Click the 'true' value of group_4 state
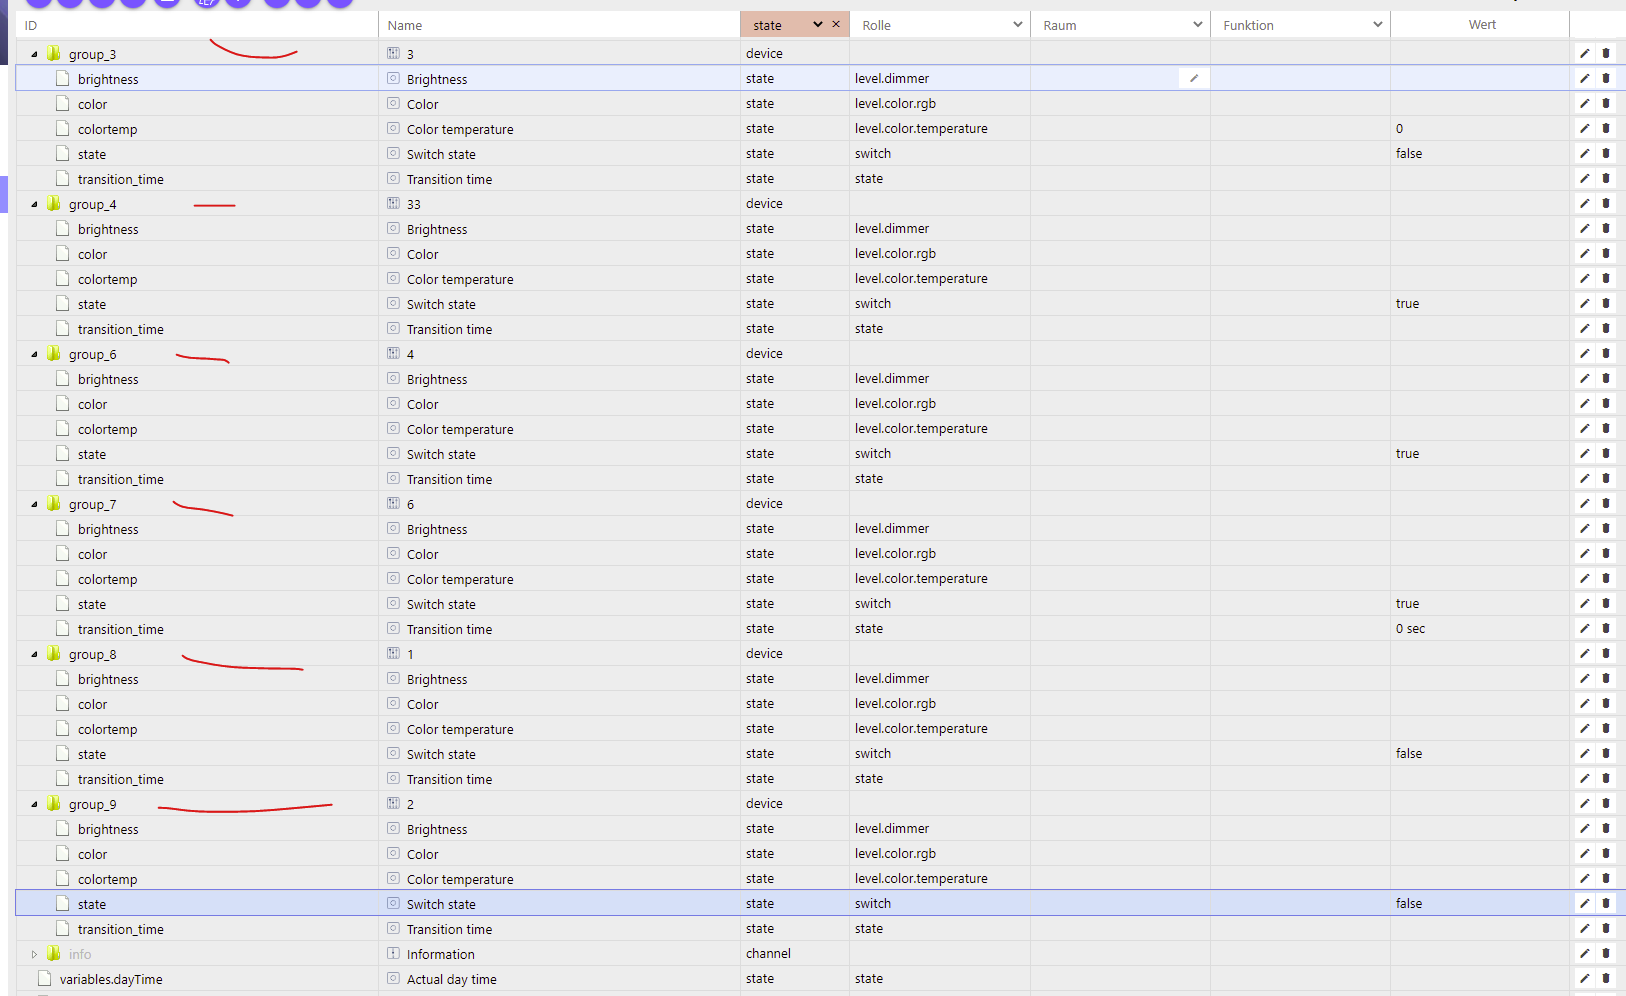1626x996 pixels. pyautogui.click(x=1407, y=303)
